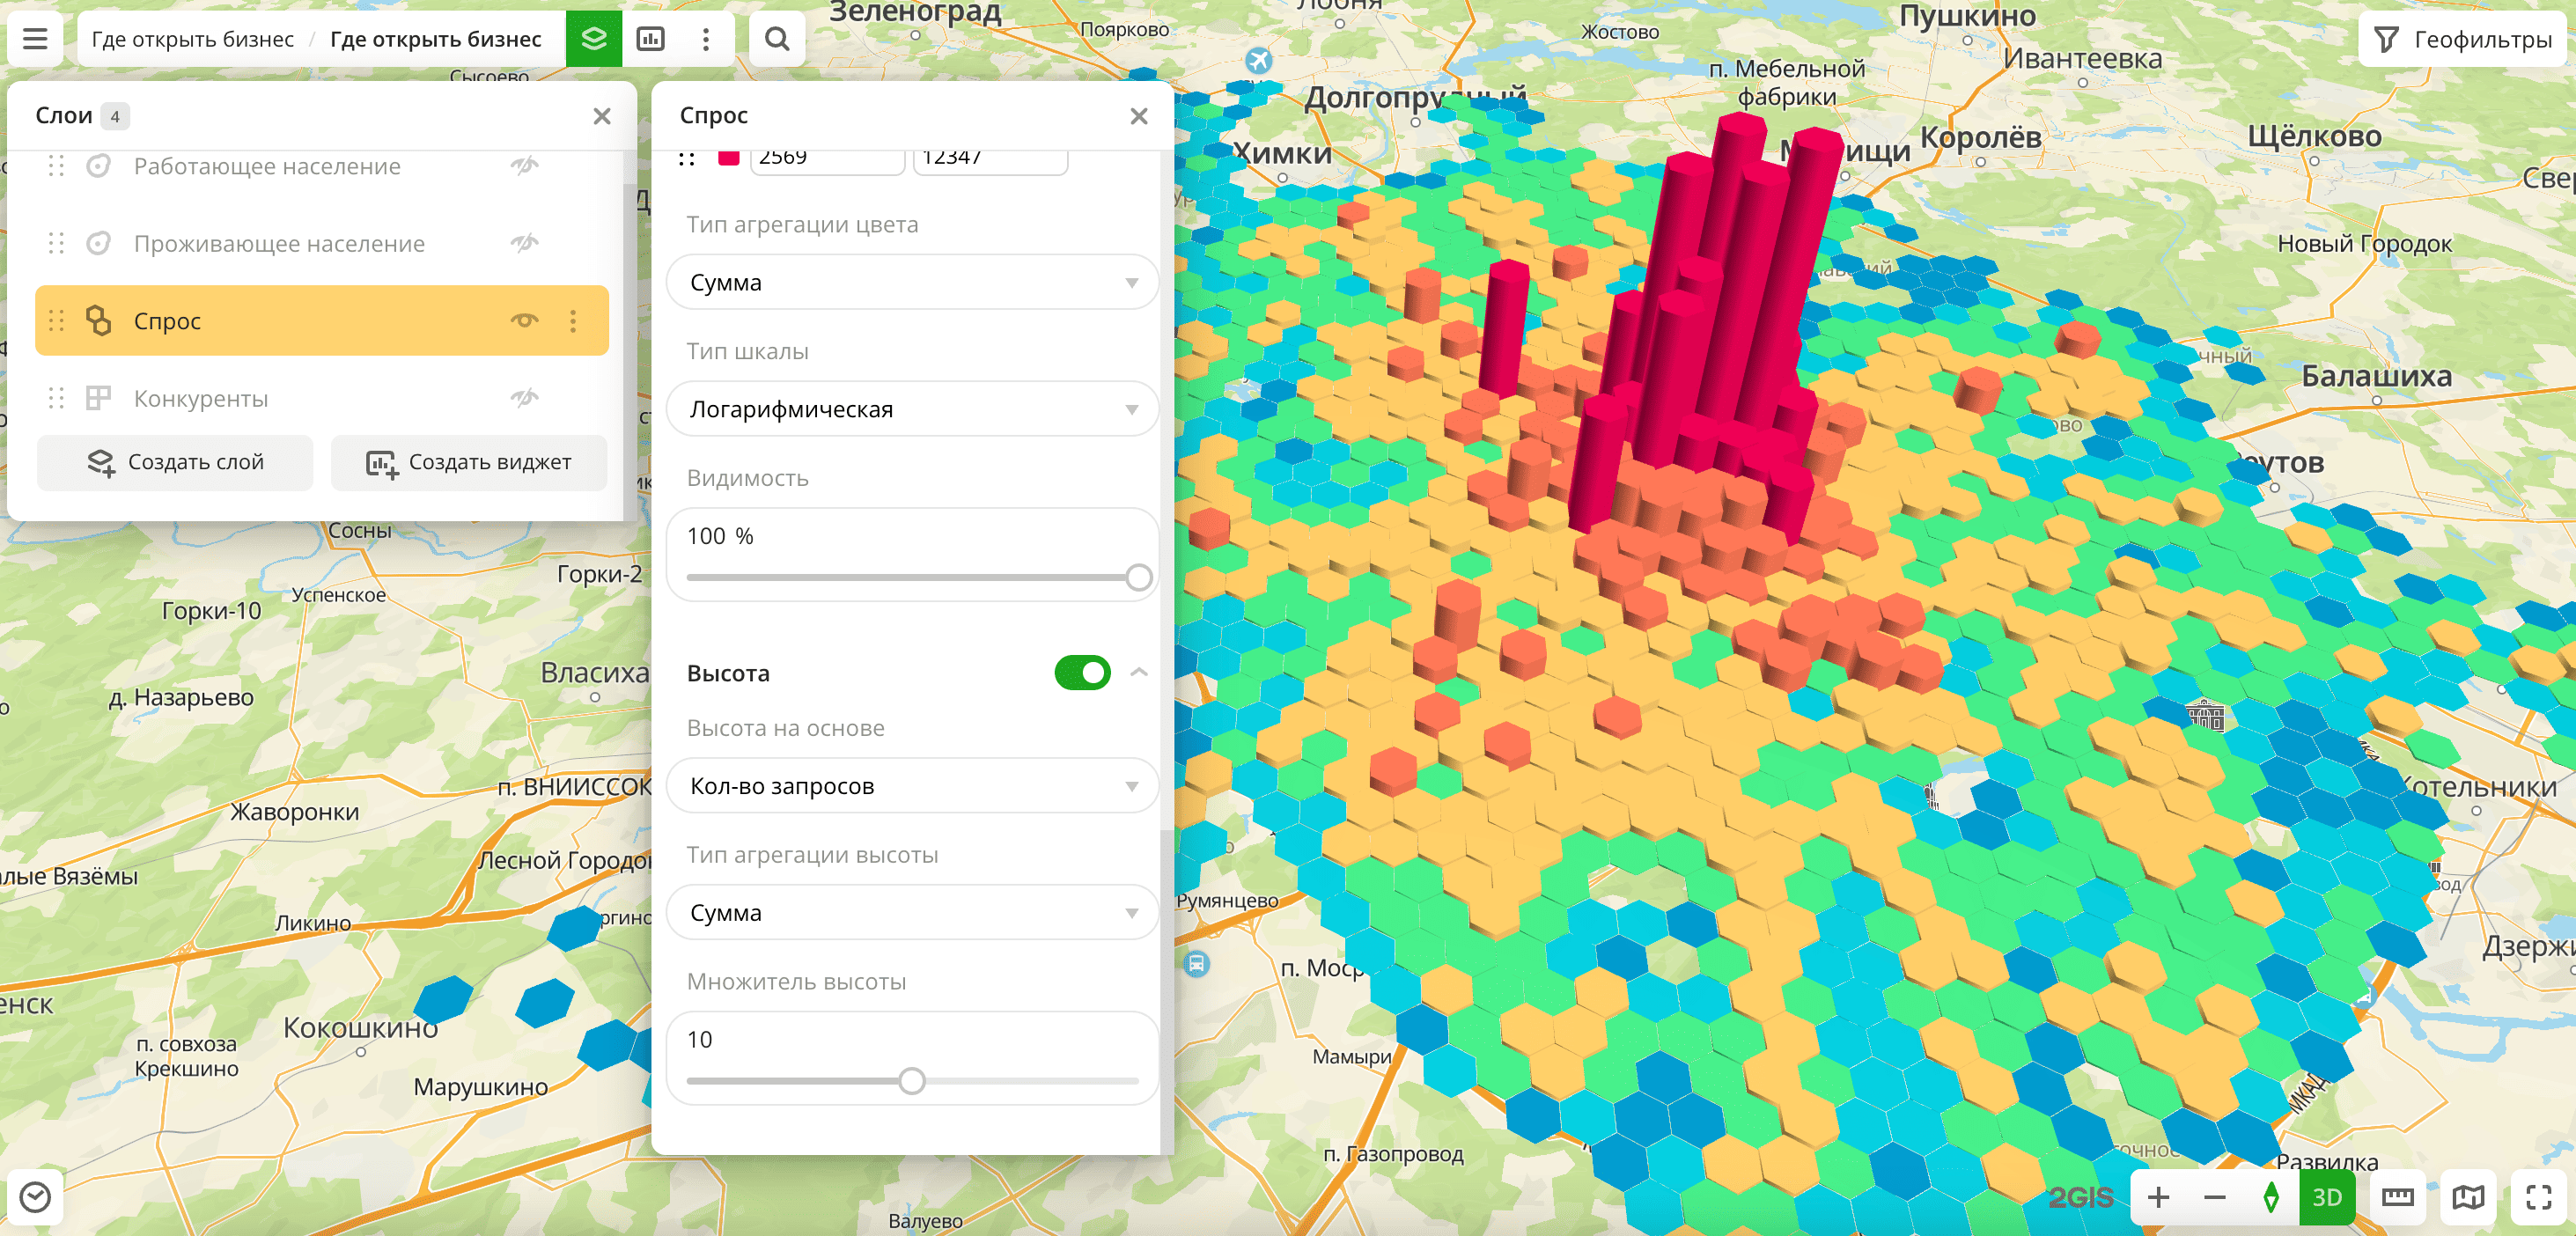Enter fullscreen map mode
2576x1236 pixels.
point(2538,1197)
